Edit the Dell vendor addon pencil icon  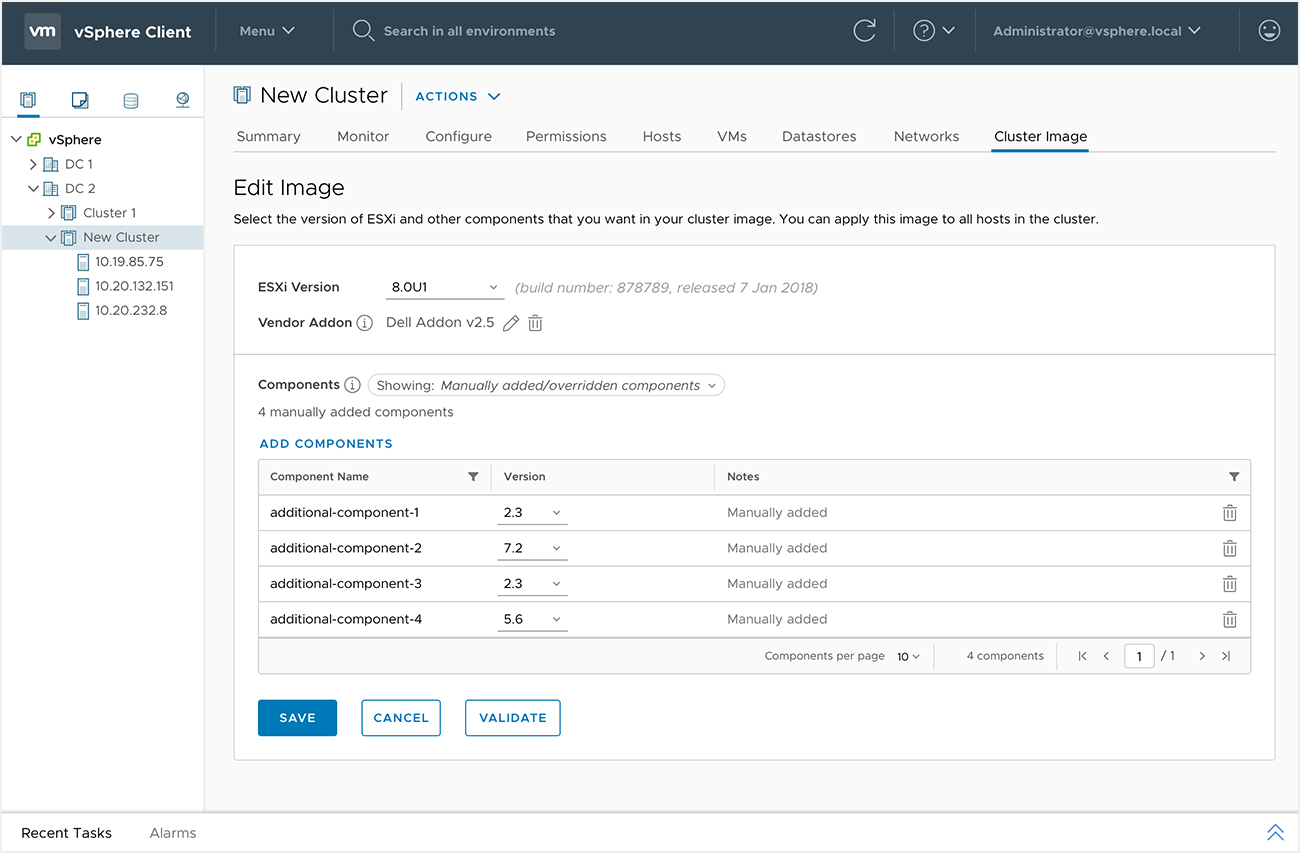pyautogui.click(x=511, y=323)
